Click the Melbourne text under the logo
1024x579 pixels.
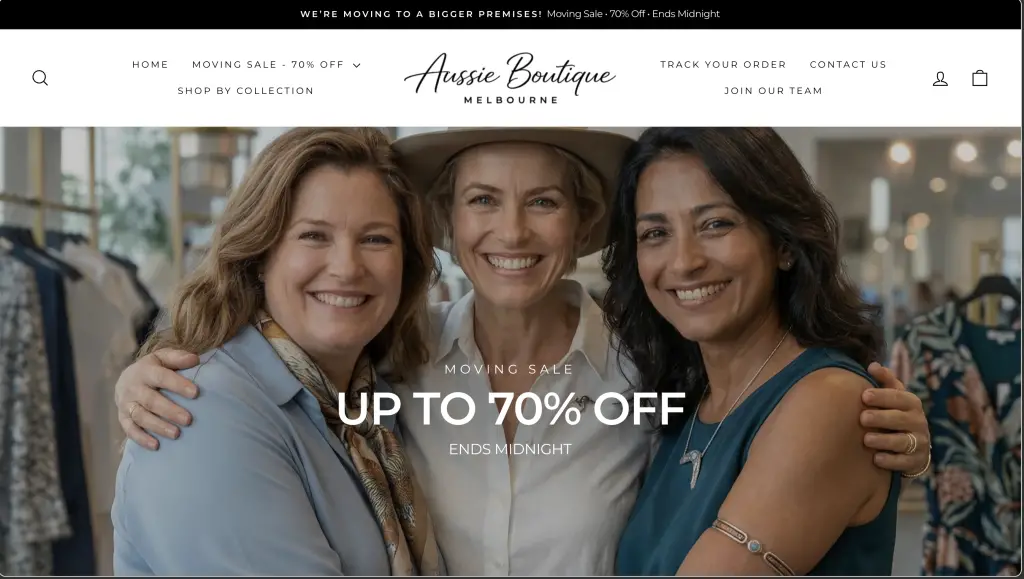(x=511, y=100)
